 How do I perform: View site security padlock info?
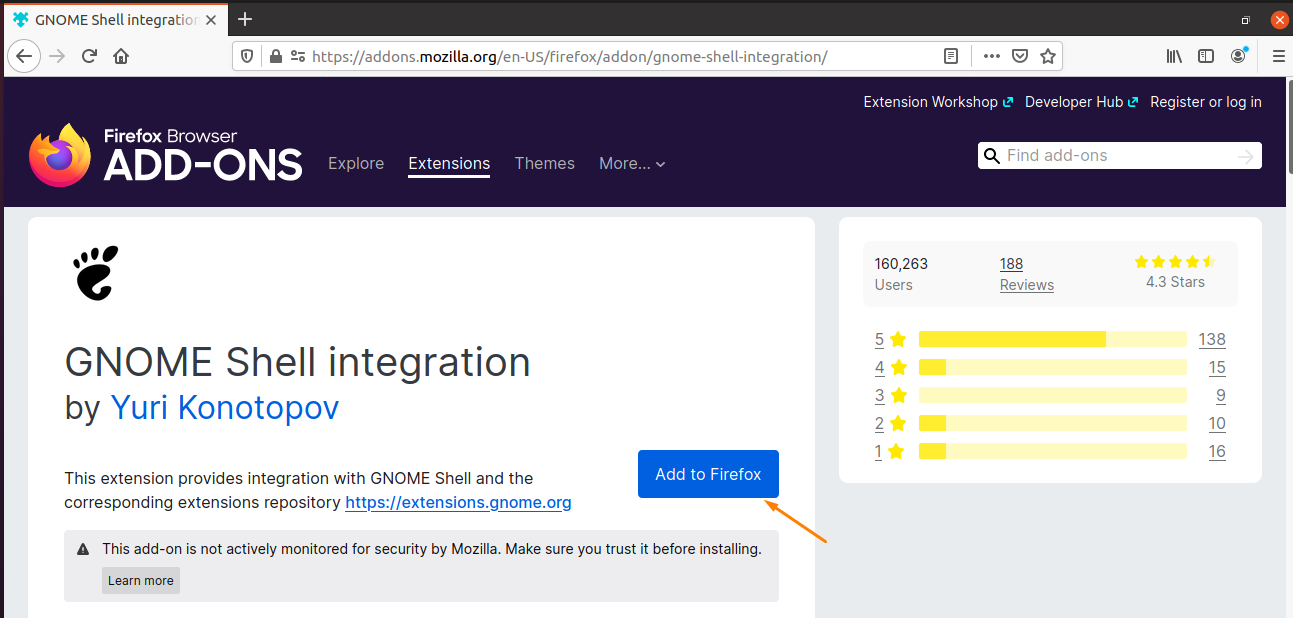click(276, 57)
